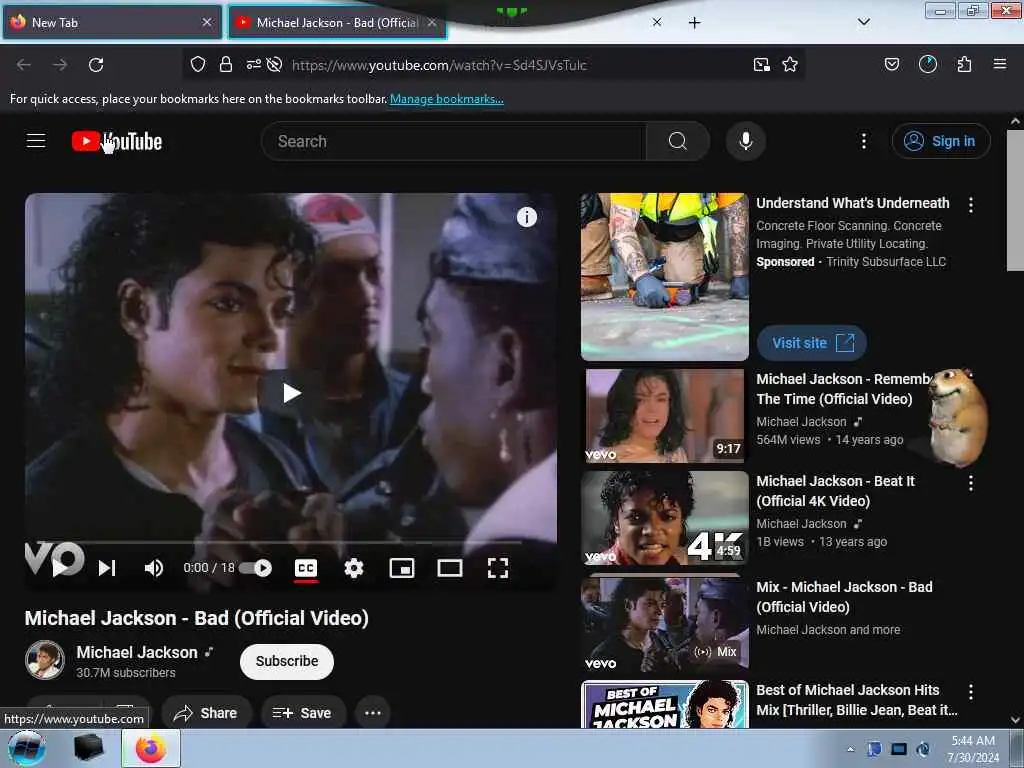Open Firefox account icon in toolbar
The image size is (1024, 768).
tap(928, 64)
